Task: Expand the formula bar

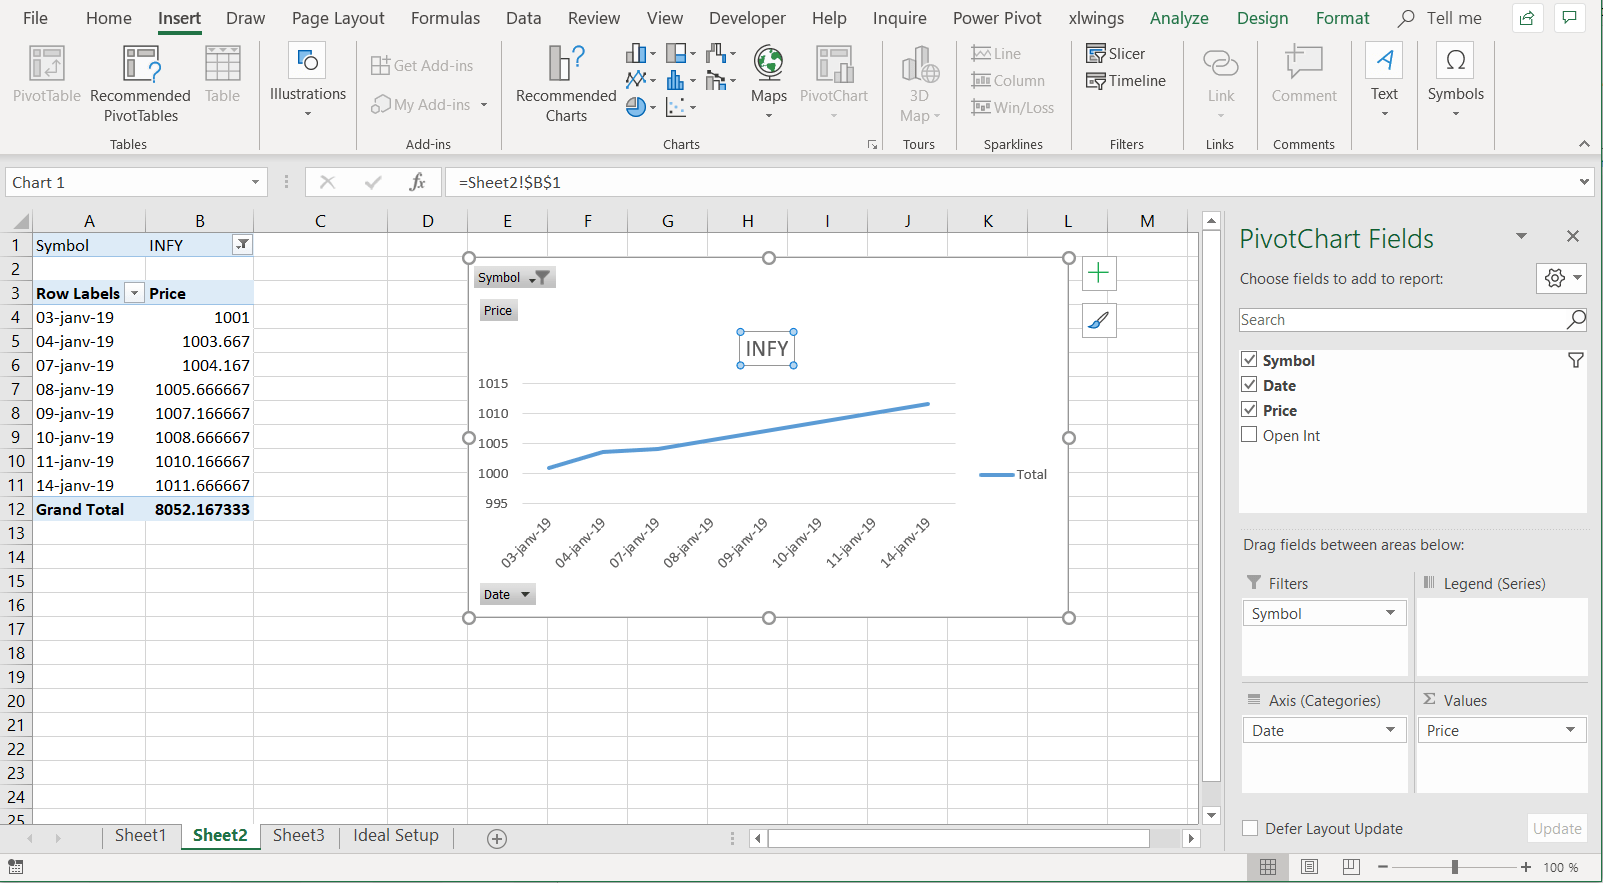Action: coord(1584,182)
